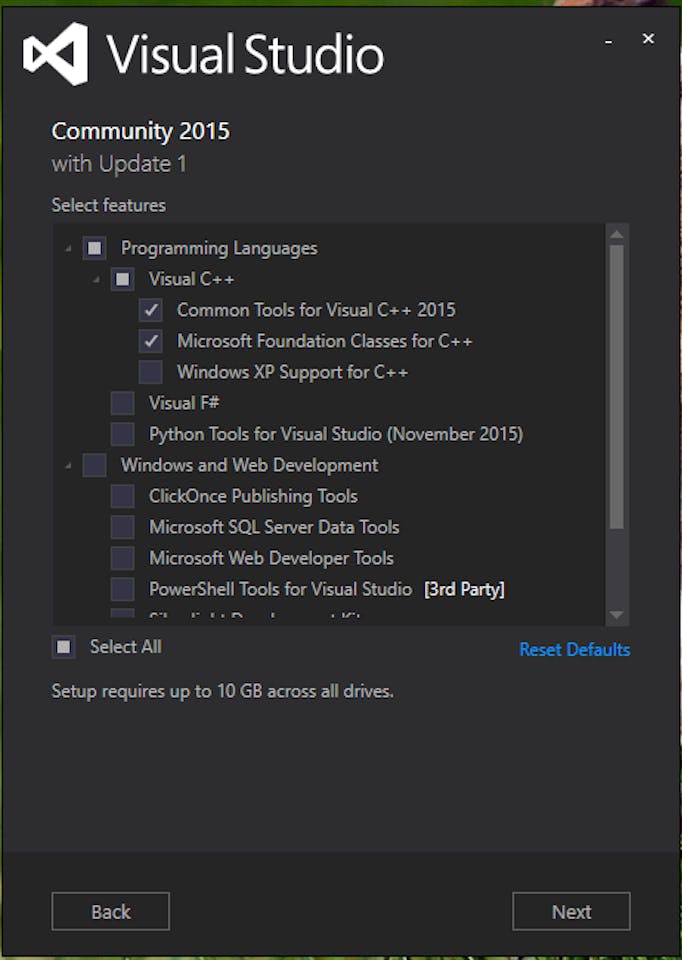Enable Microsoft SQL Server Data Tools
The height and width of the screenshot is (960, 682).
[123, 527]
